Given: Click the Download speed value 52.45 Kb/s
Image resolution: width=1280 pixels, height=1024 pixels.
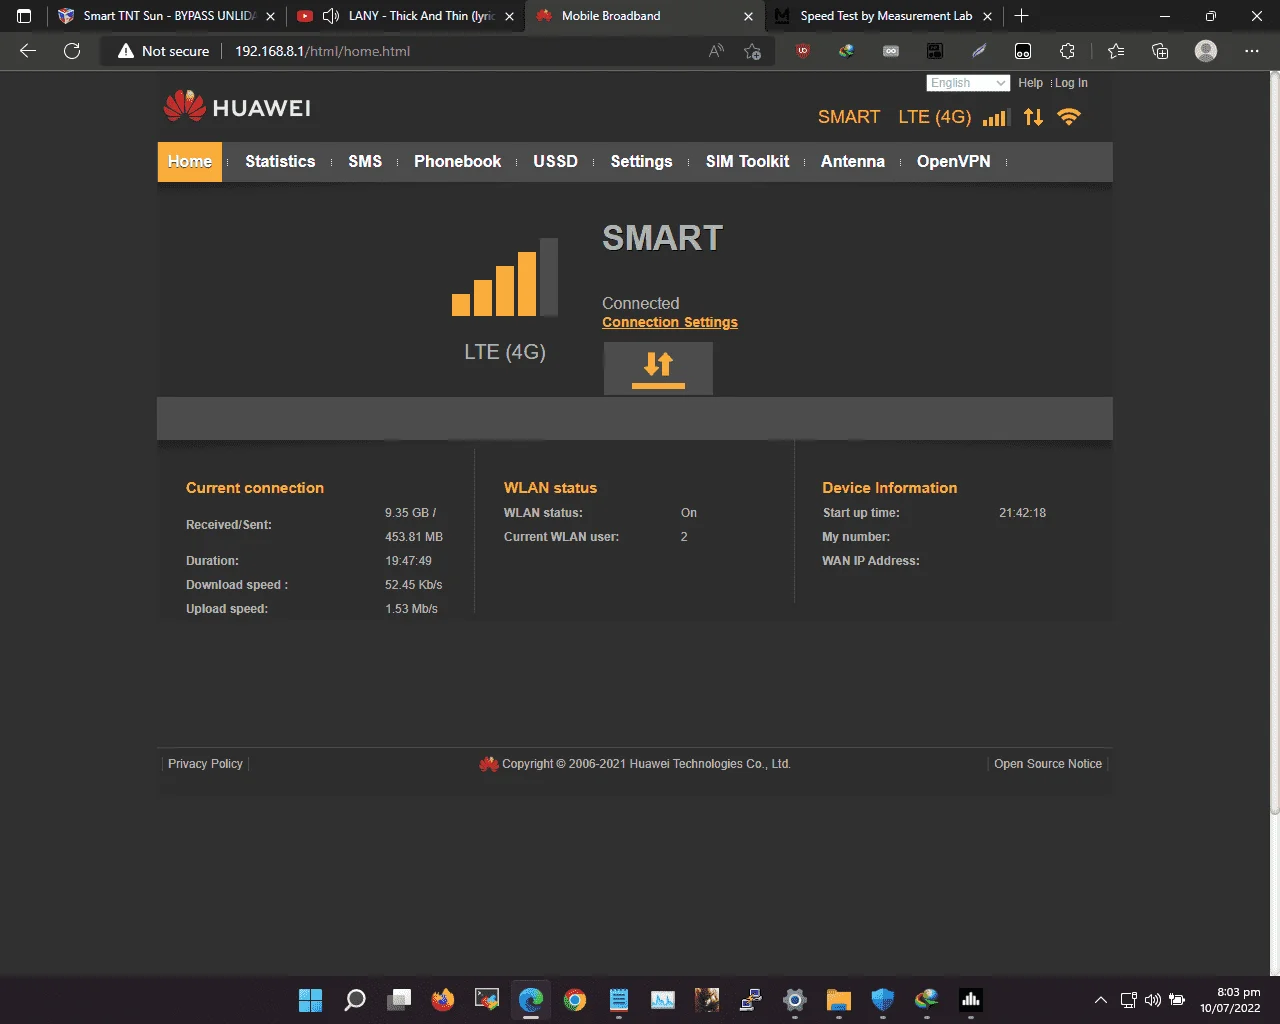Looking at the screenshot, I should [414, 585].
